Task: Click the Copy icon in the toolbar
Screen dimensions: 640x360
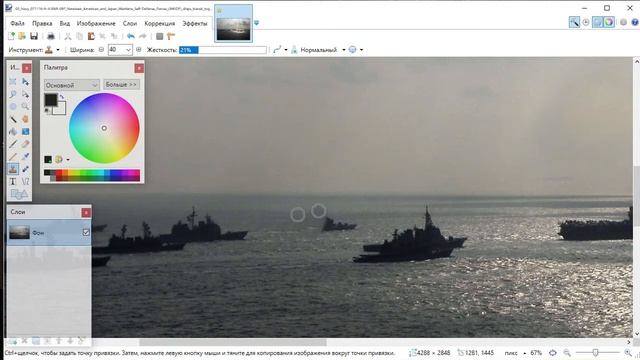Action: 80,36
